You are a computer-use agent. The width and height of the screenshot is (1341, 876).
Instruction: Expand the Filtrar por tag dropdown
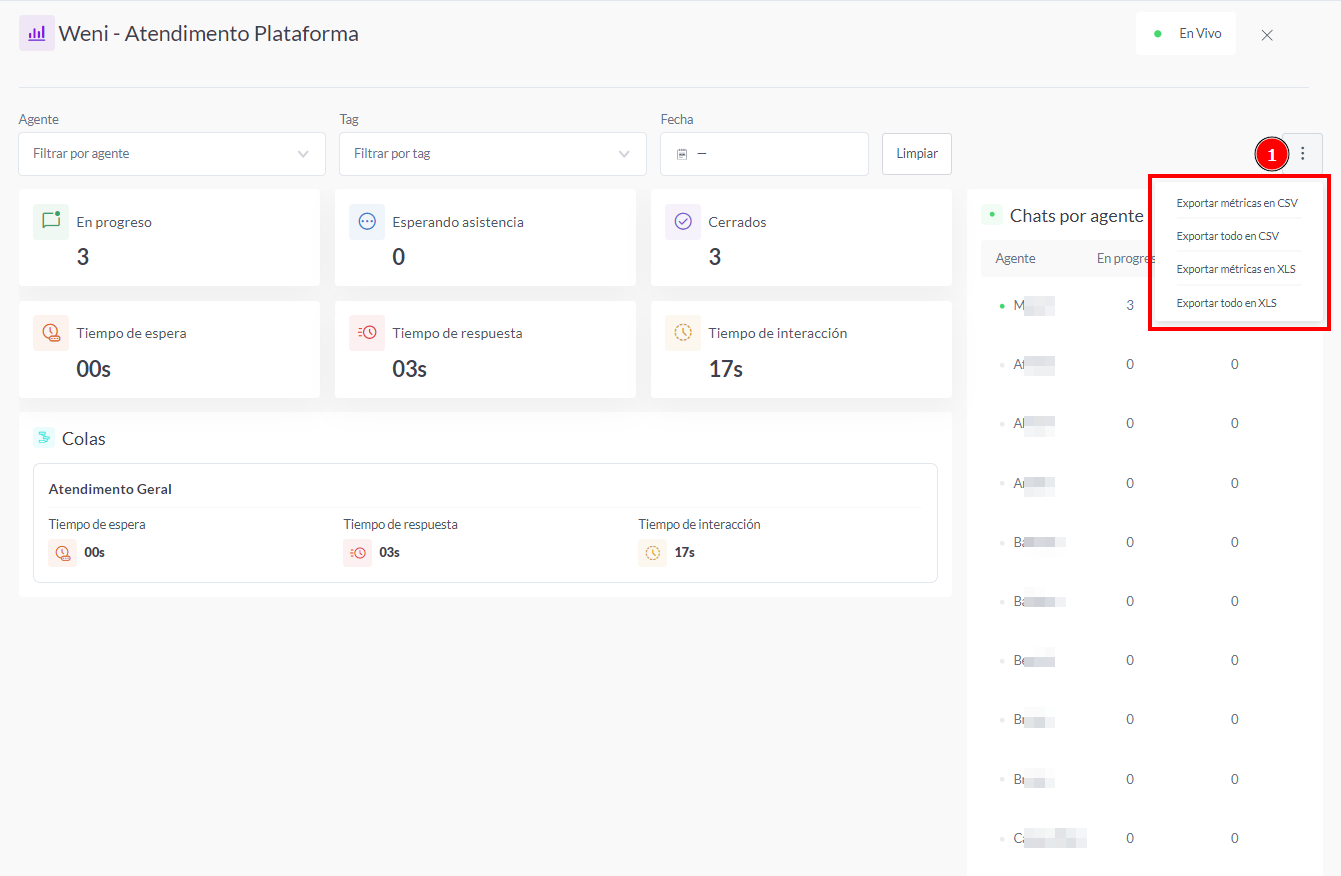(493, 154)
